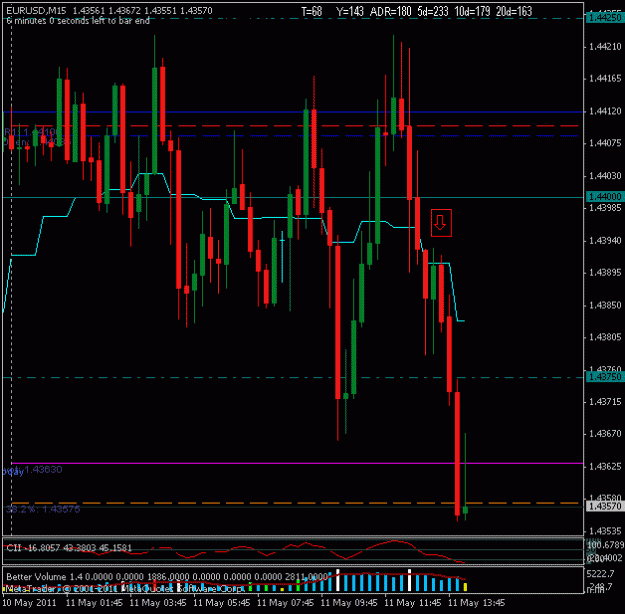Click the red down-arrow sell signal marker
The height and width of the screenshot is (614, 625).
(x=441, y=223)
